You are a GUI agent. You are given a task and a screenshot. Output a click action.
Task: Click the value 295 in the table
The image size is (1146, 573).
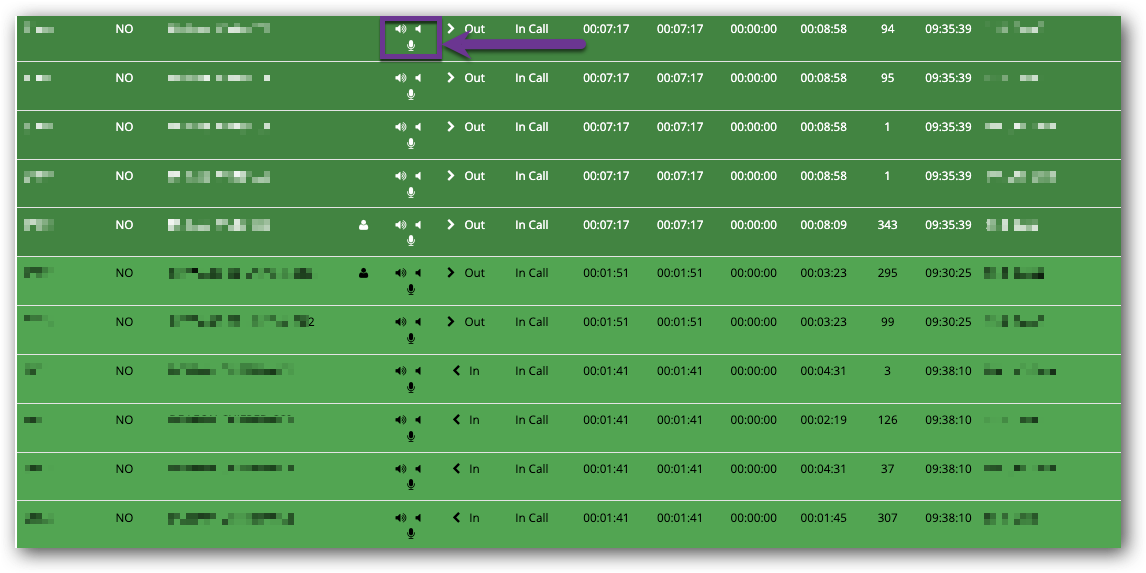(887, 273)
